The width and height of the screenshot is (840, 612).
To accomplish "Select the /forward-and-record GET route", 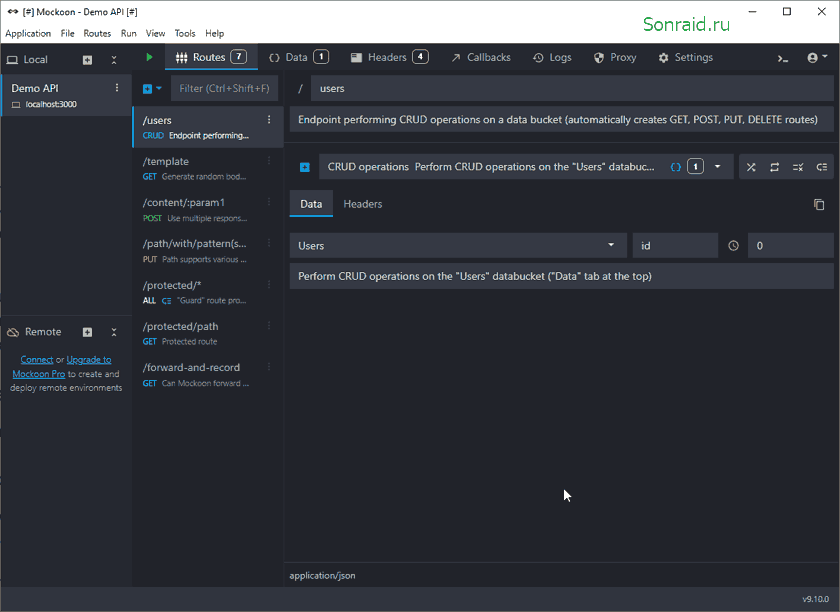I will point(208,375).
